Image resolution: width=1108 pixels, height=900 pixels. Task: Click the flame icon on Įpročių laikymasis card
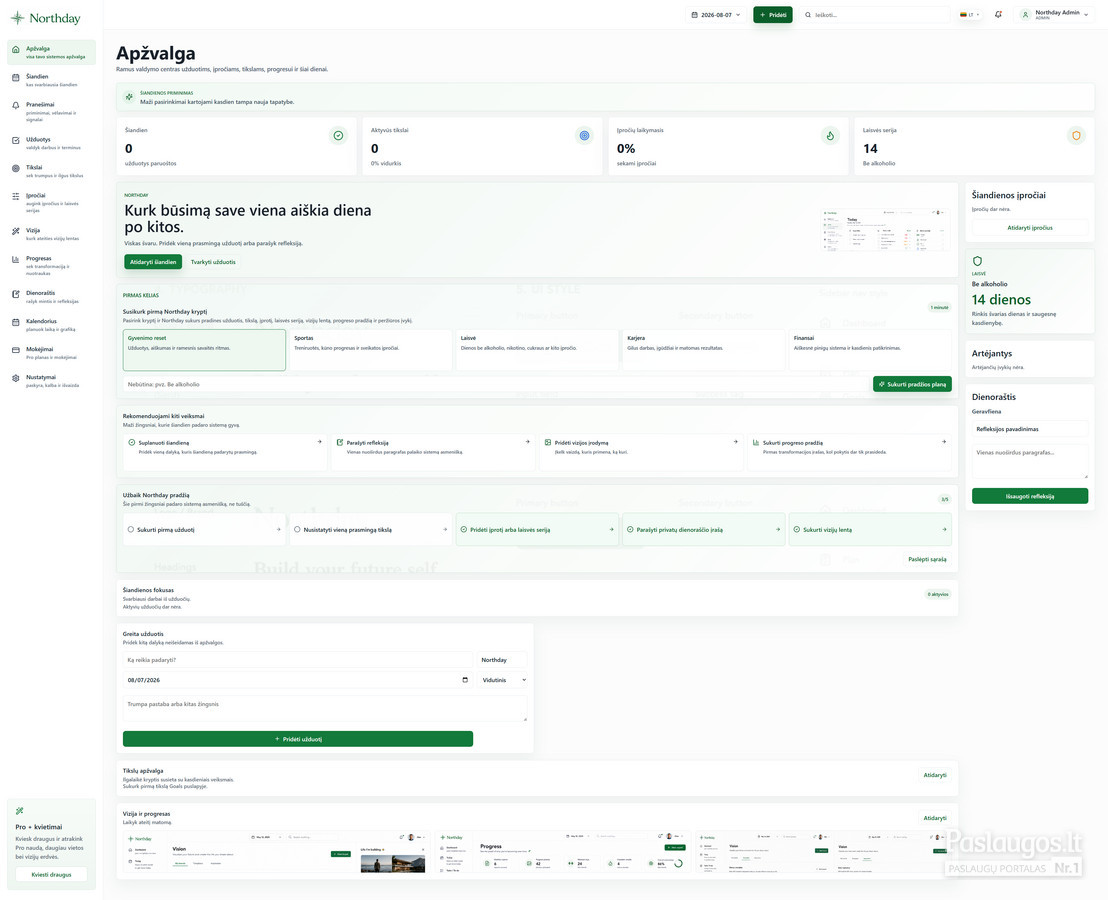(x=830, y=136)
